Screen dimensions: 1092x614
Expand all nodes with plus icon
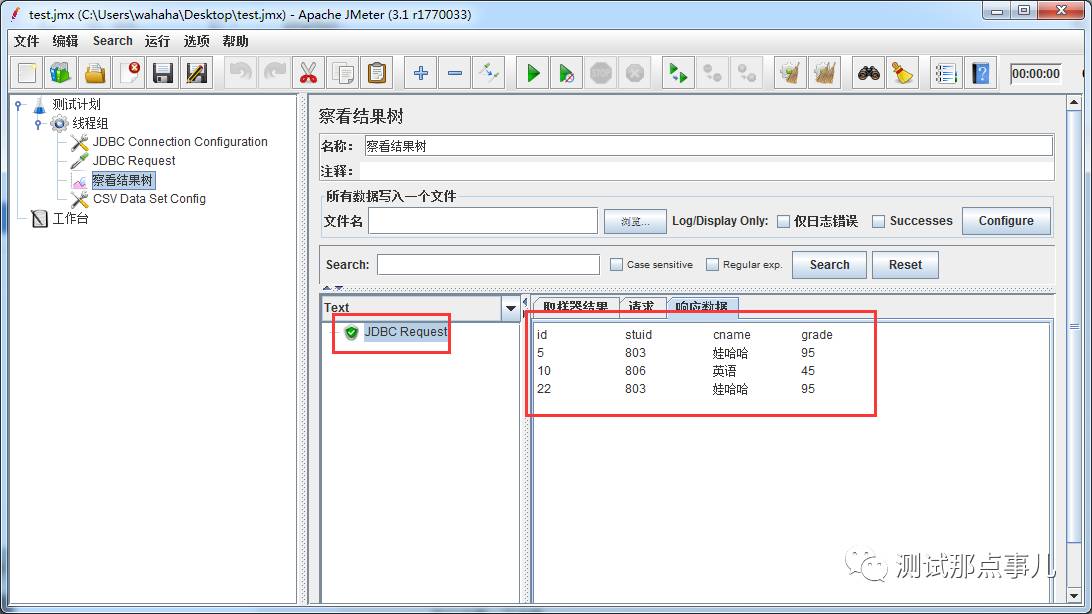tap(421, 73)
